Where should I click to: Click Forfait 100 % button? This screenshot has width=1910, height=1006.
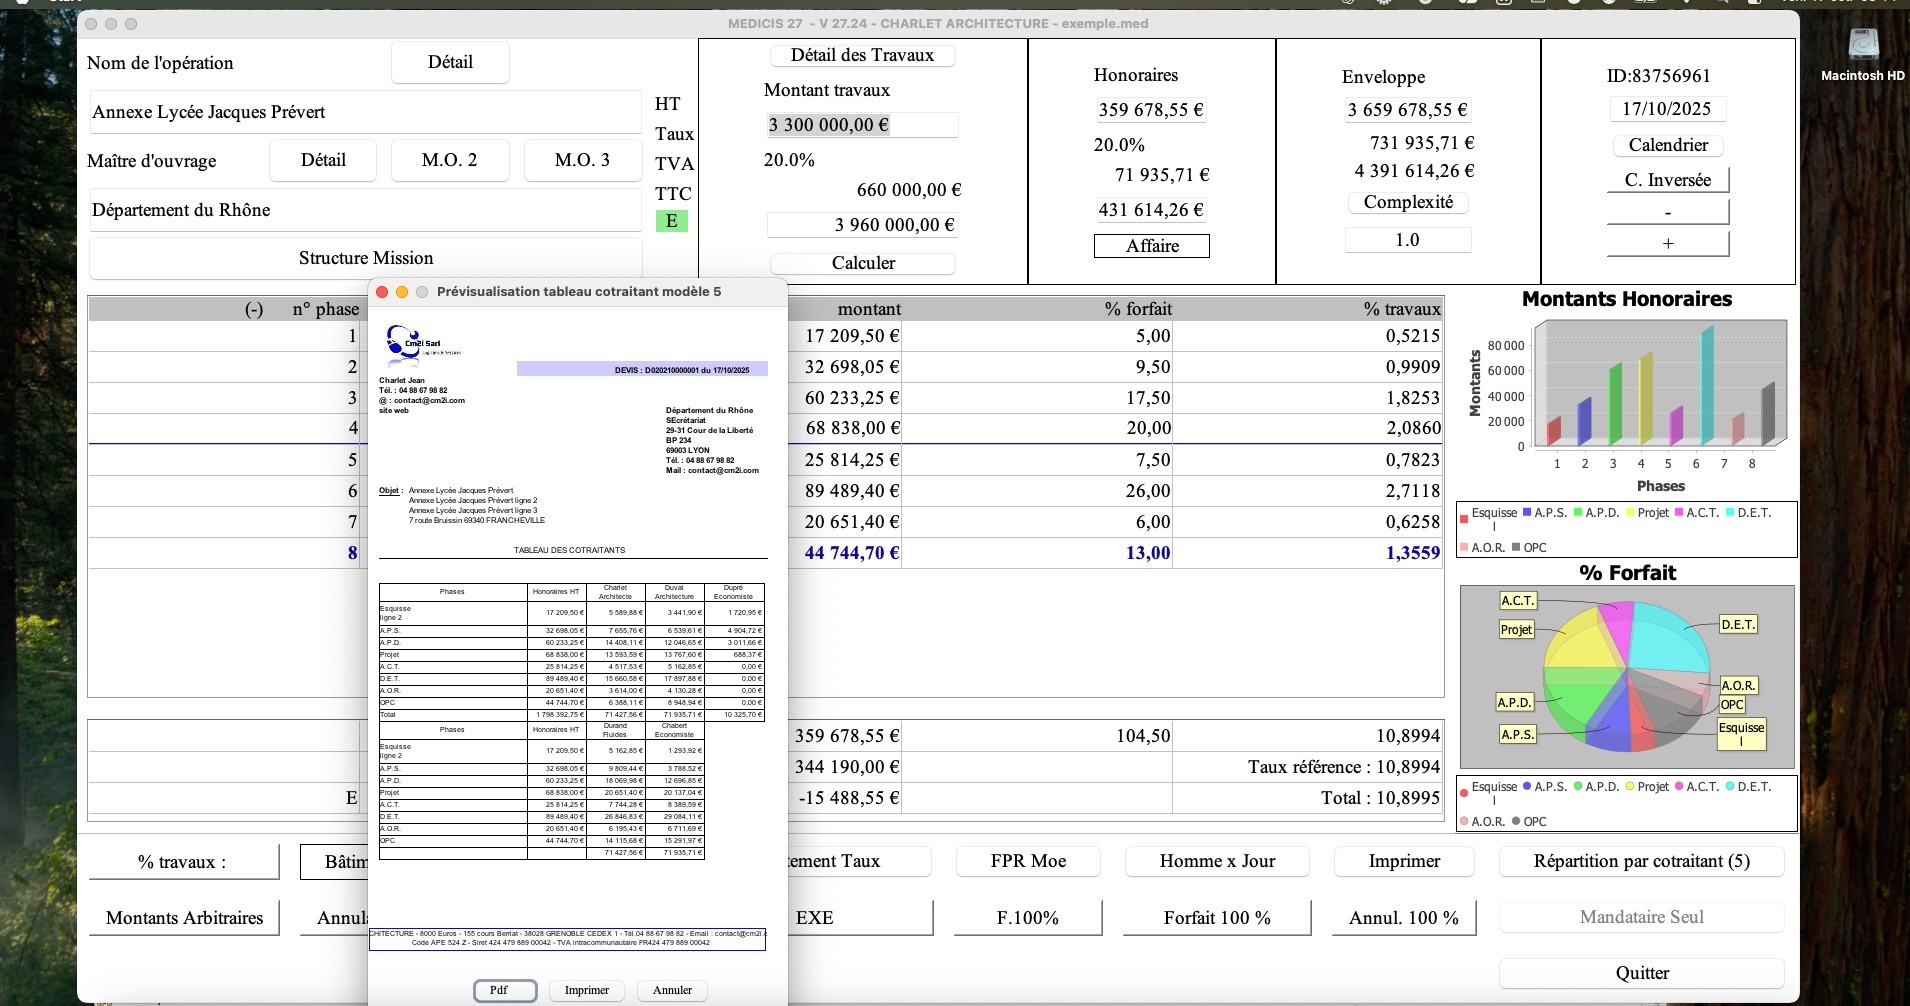click(x=1217, y=918)
